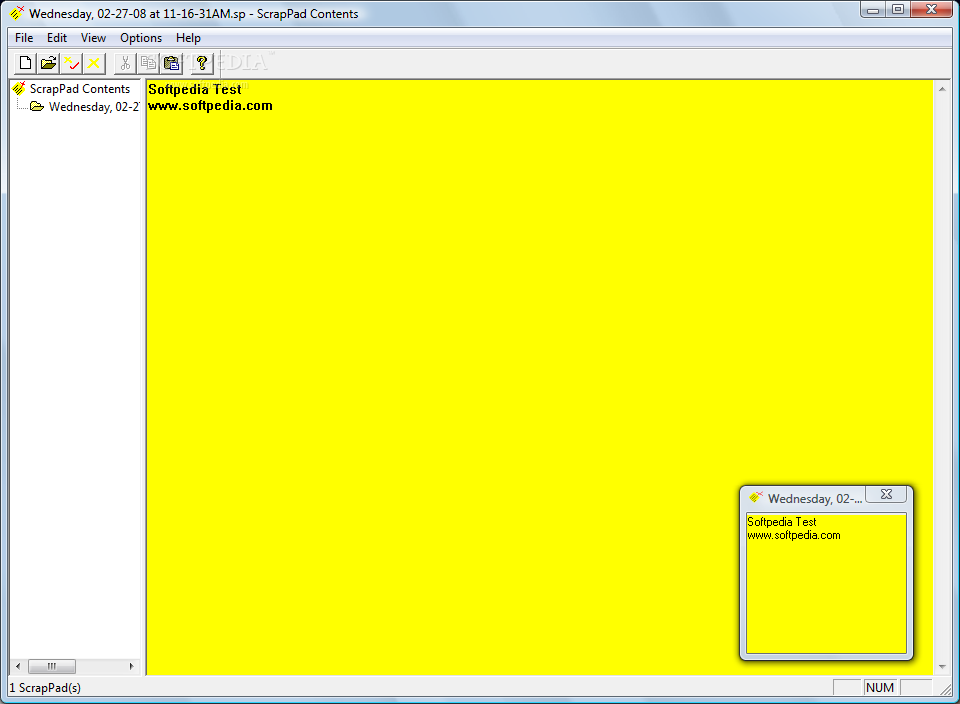Screen dimensions: 960x704
Task: Minimize the ScrapPad main window
Action: pos(873,9)
